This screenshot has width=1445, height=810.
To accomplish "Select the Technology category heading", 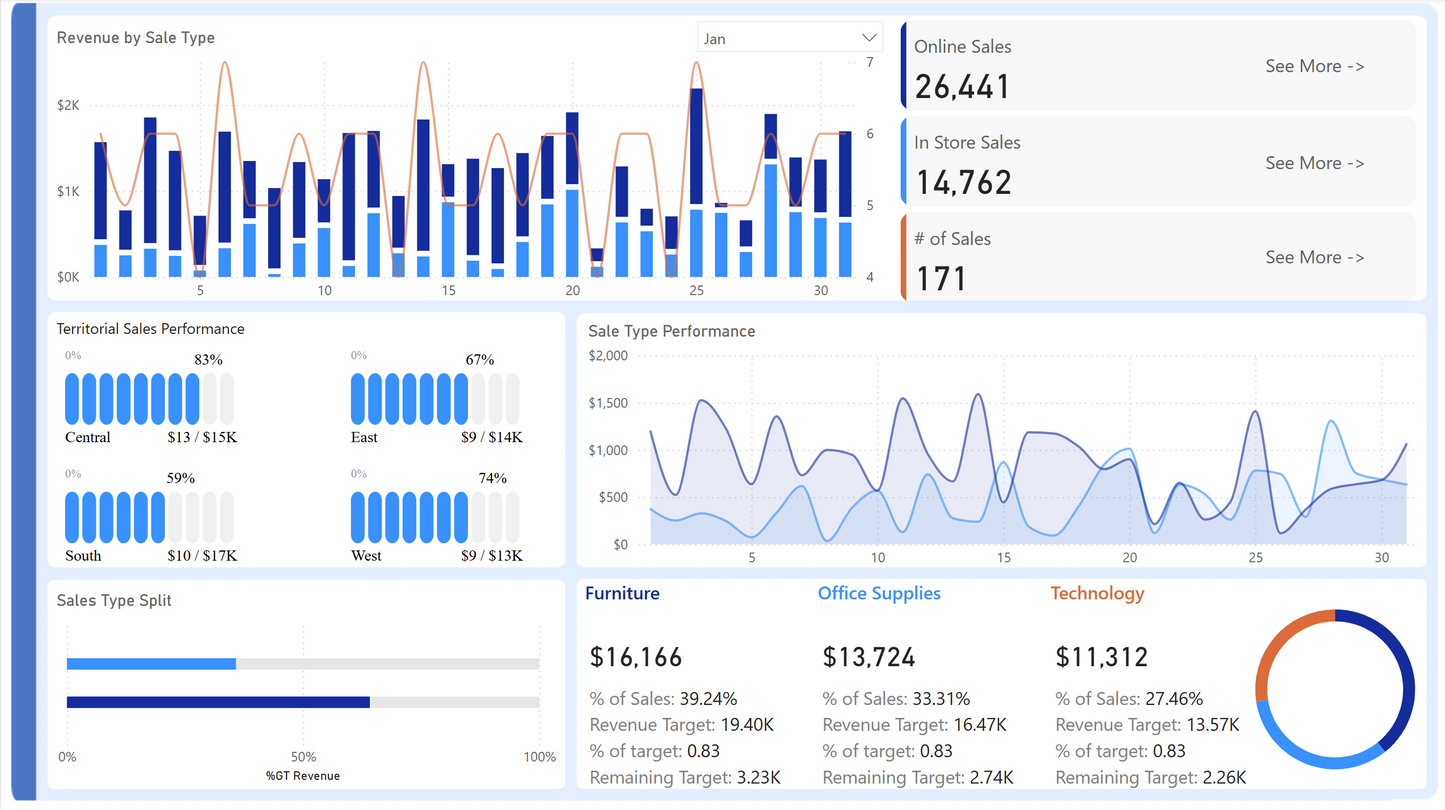I will point(1097,593).
